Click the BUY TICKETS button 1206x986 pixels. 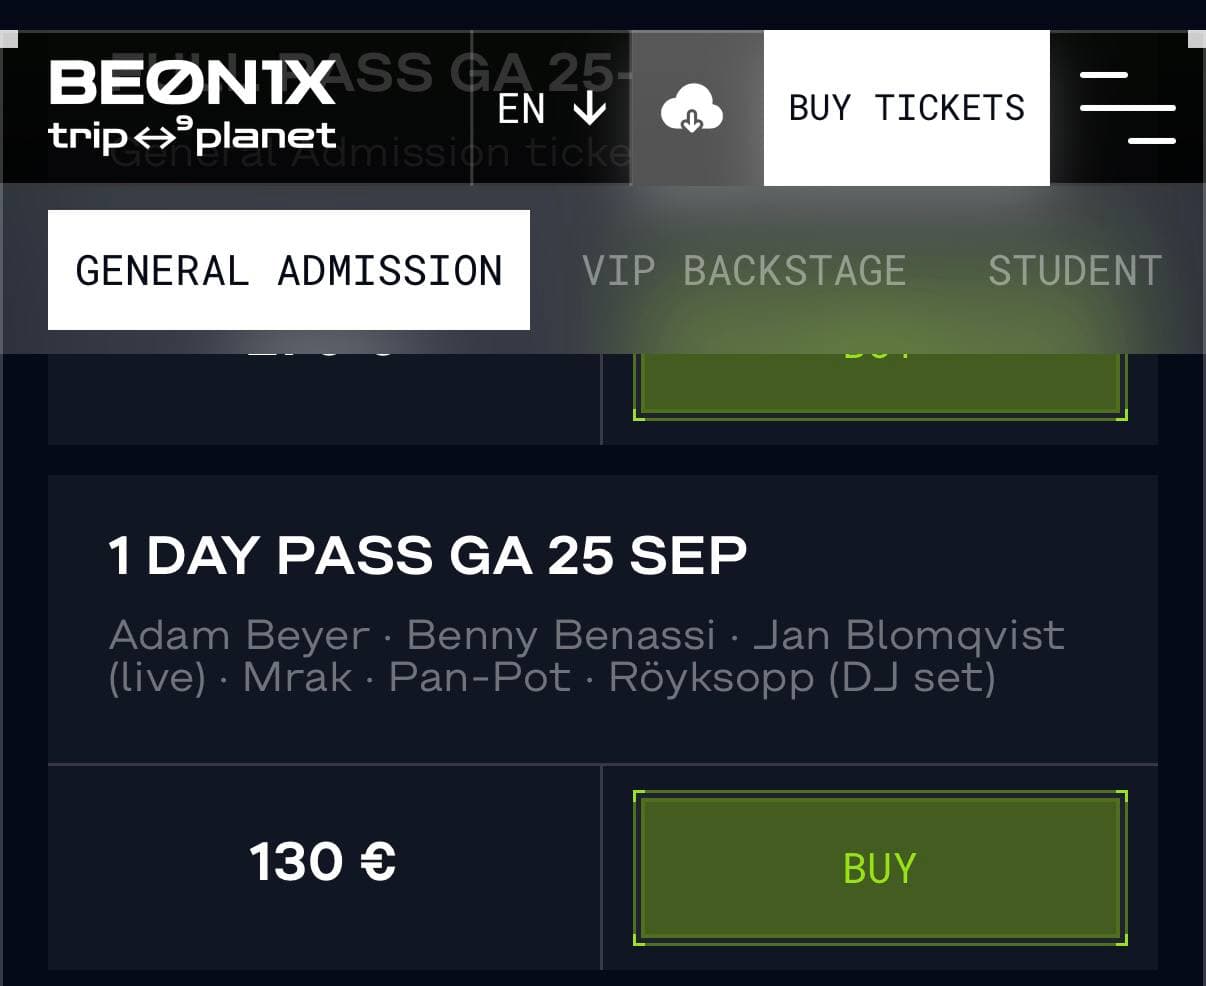tap(907, 108)
